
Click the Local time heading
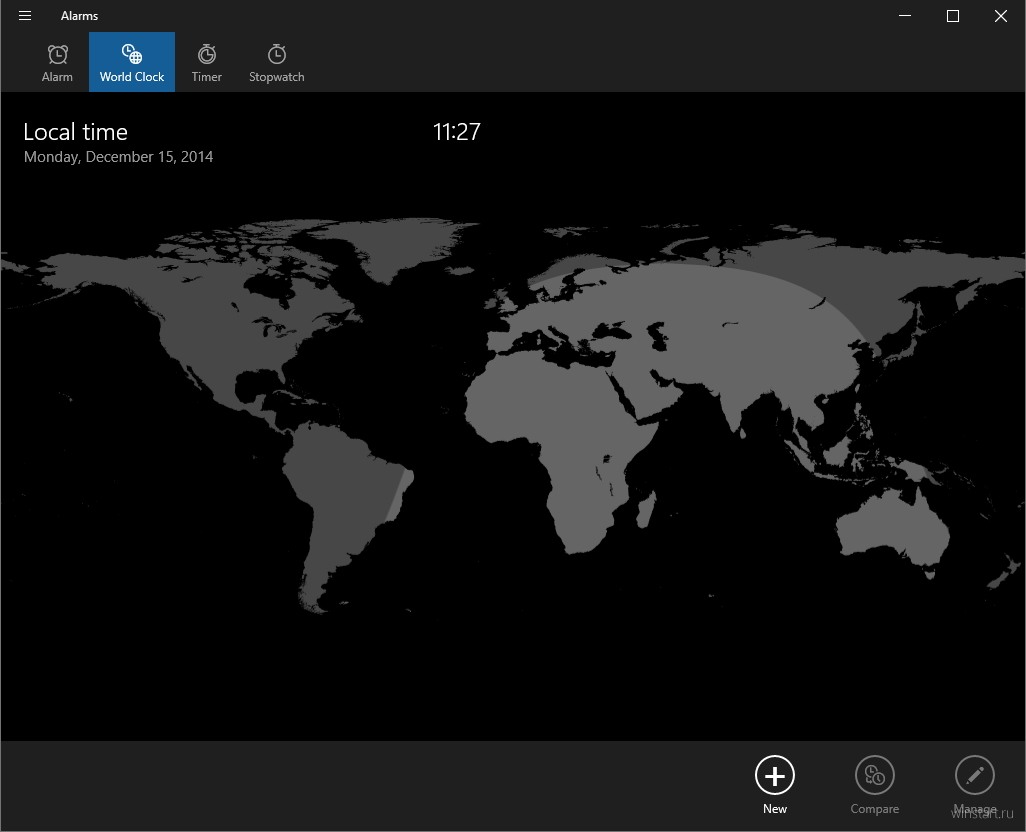[x=75, y=132]
